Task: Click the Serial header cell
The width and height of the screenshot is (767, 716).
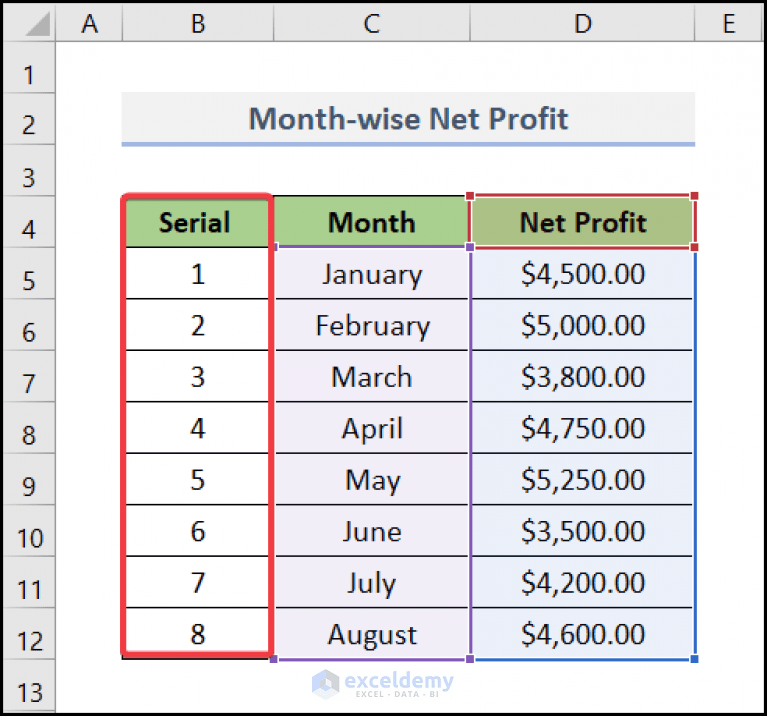Action: pos(196,222)
